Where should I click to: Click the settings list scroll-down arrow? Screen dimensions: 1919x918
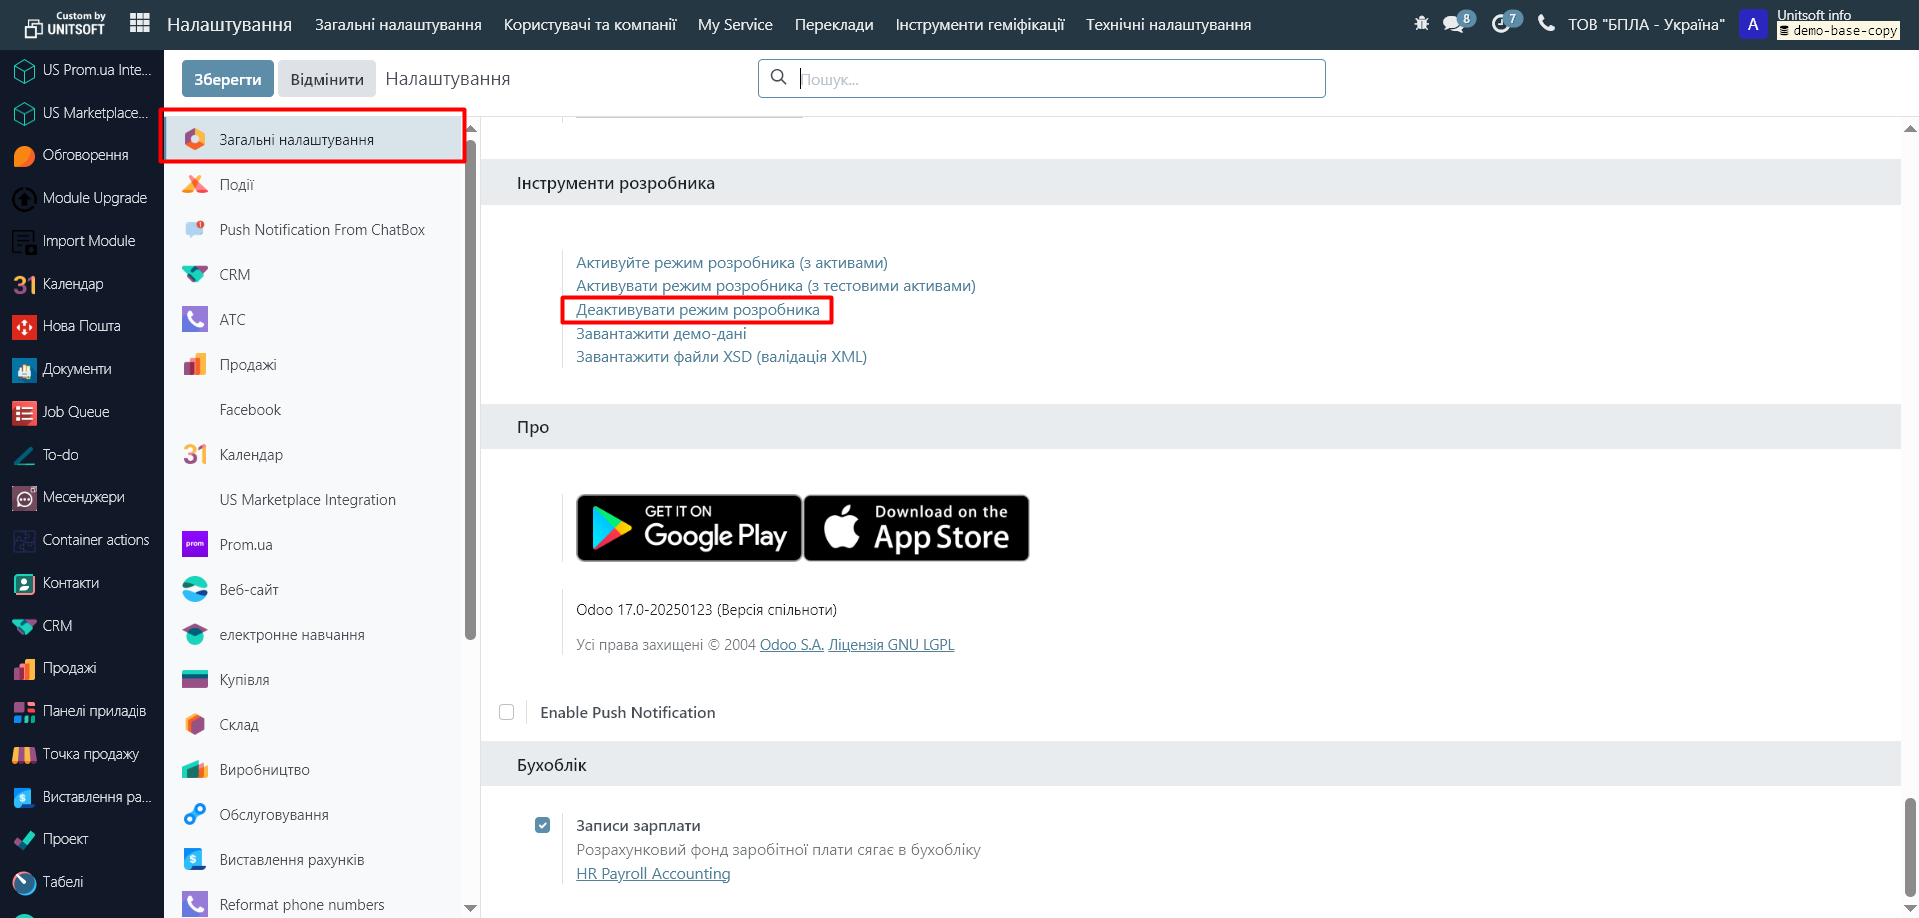coord(470,907)
